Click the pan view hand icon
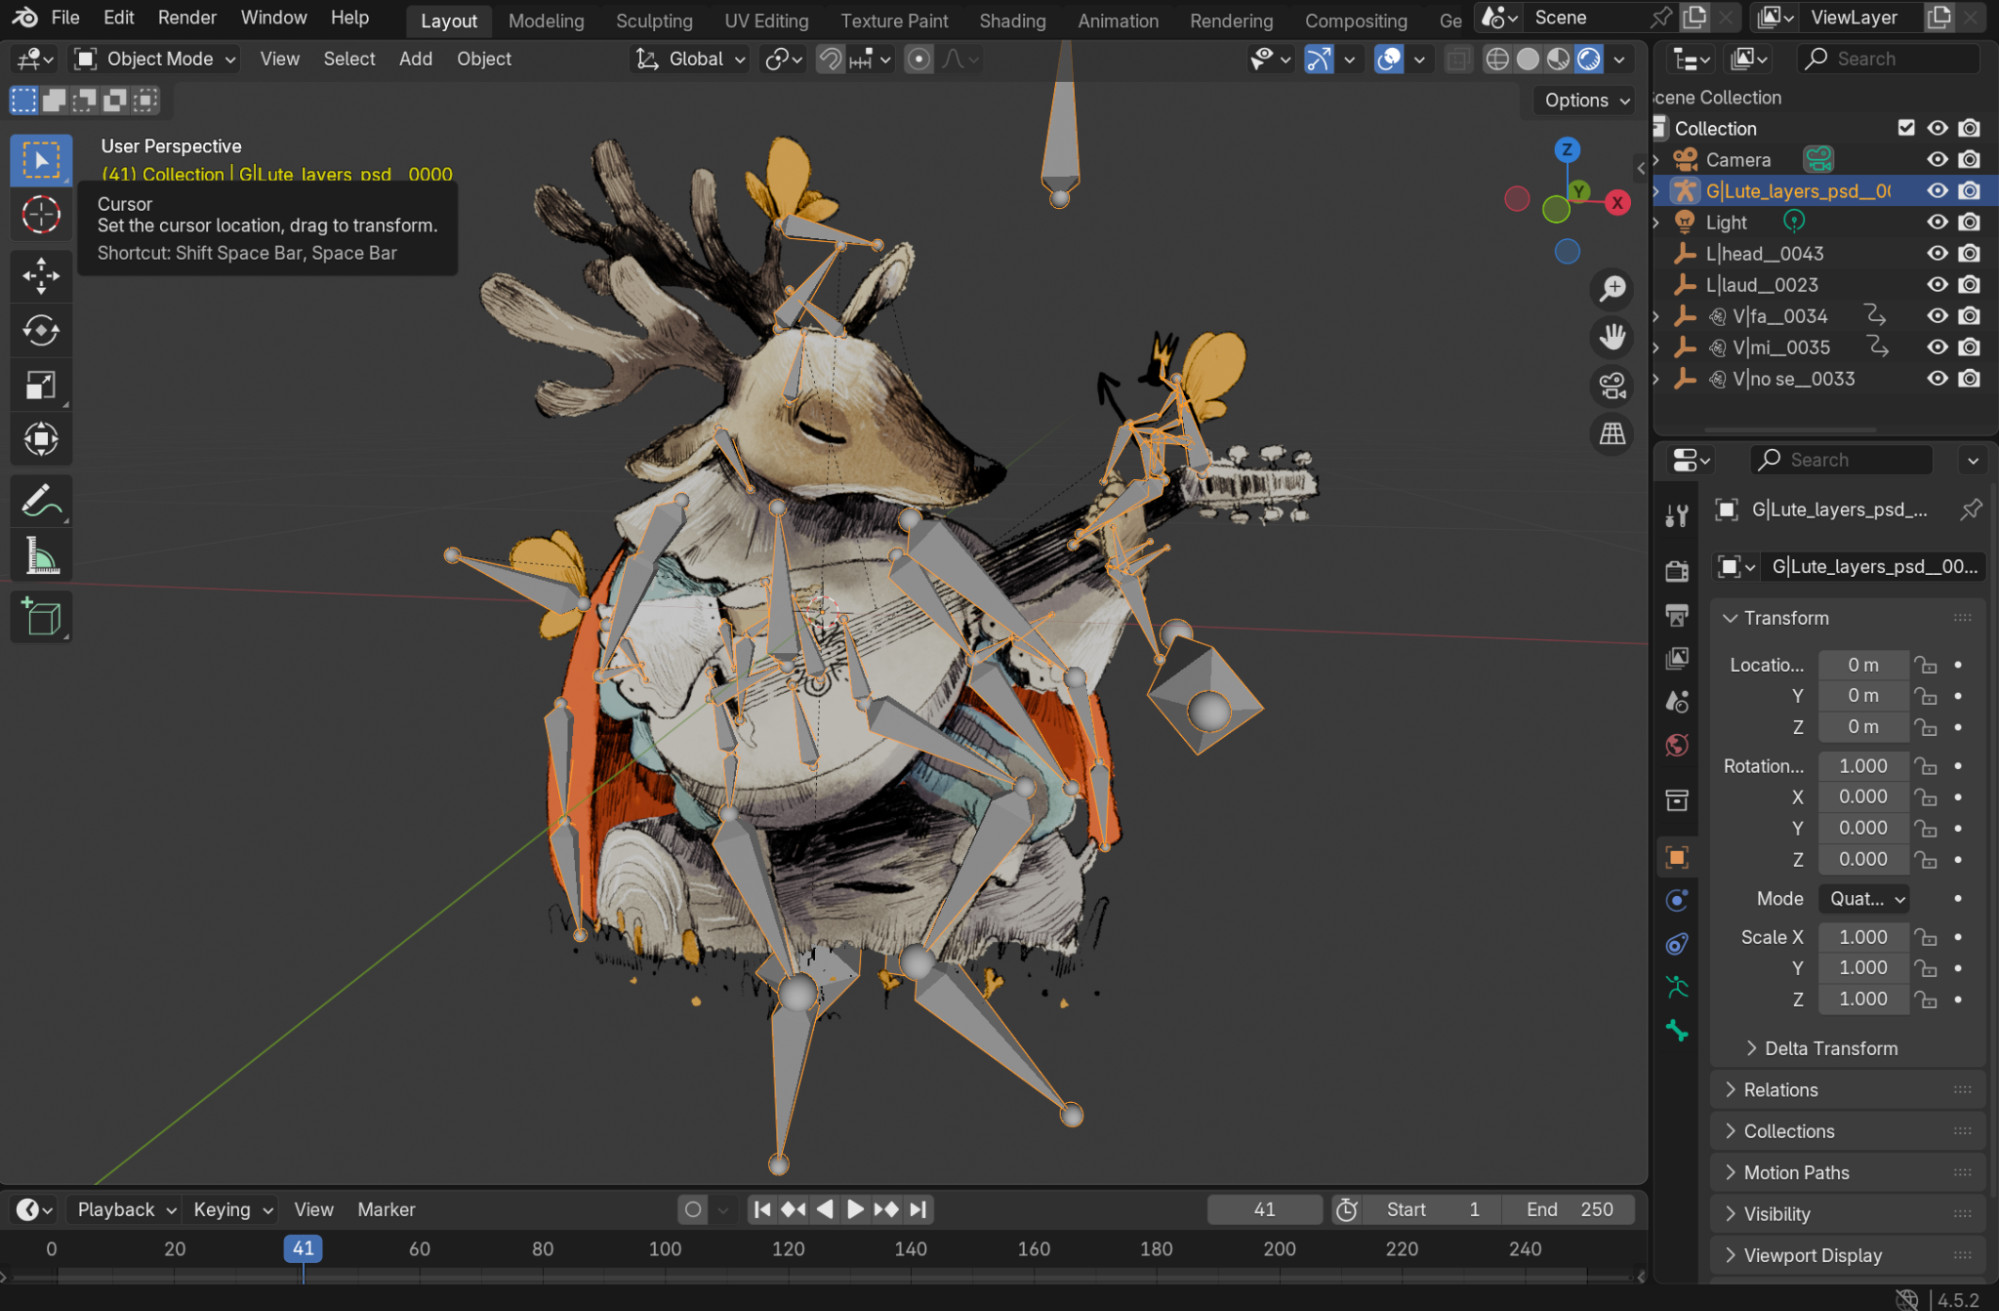The width and height of the screenshot is (1999, 1311). 1612,337
